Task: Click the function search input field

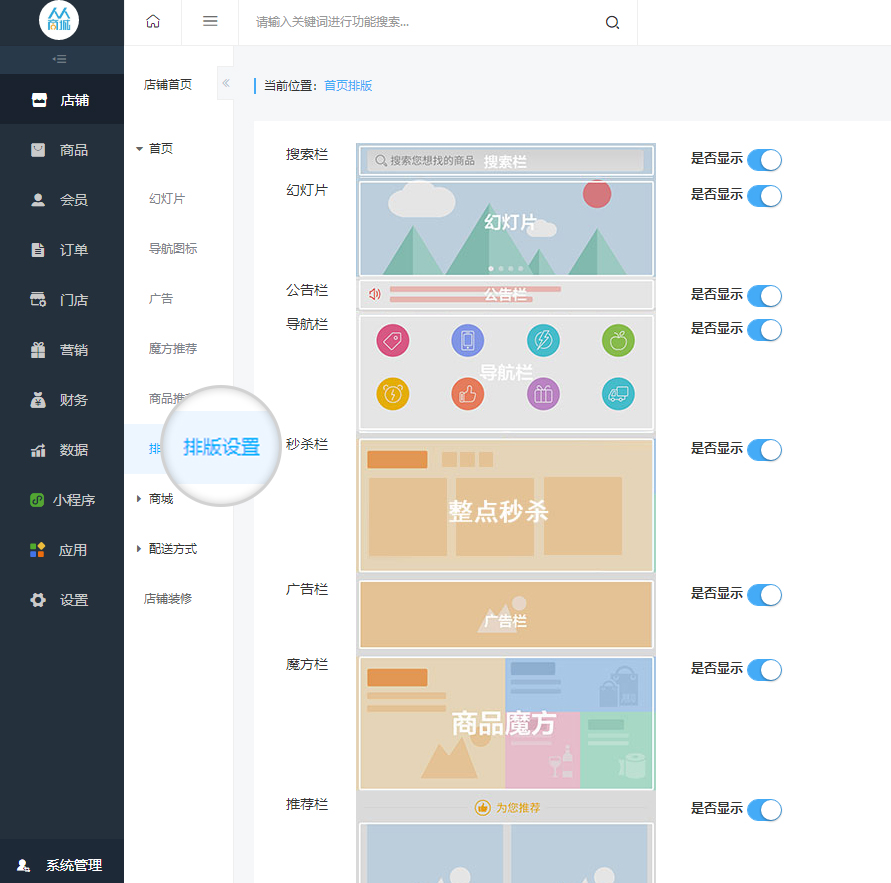Action: 420,22
